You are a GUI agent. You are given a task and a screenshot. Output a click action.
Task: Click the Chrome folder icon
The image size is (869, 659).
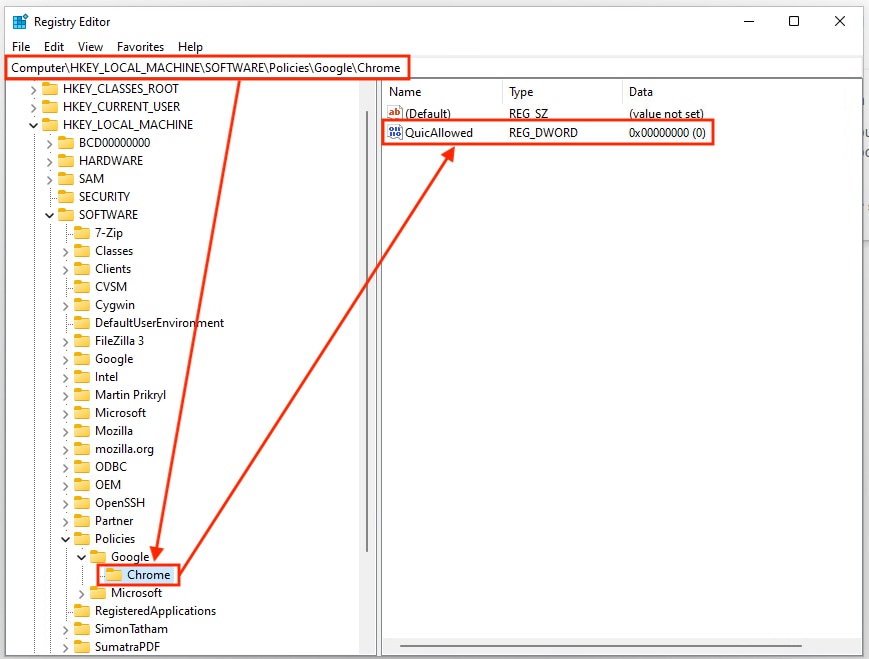tap(114, 575)
